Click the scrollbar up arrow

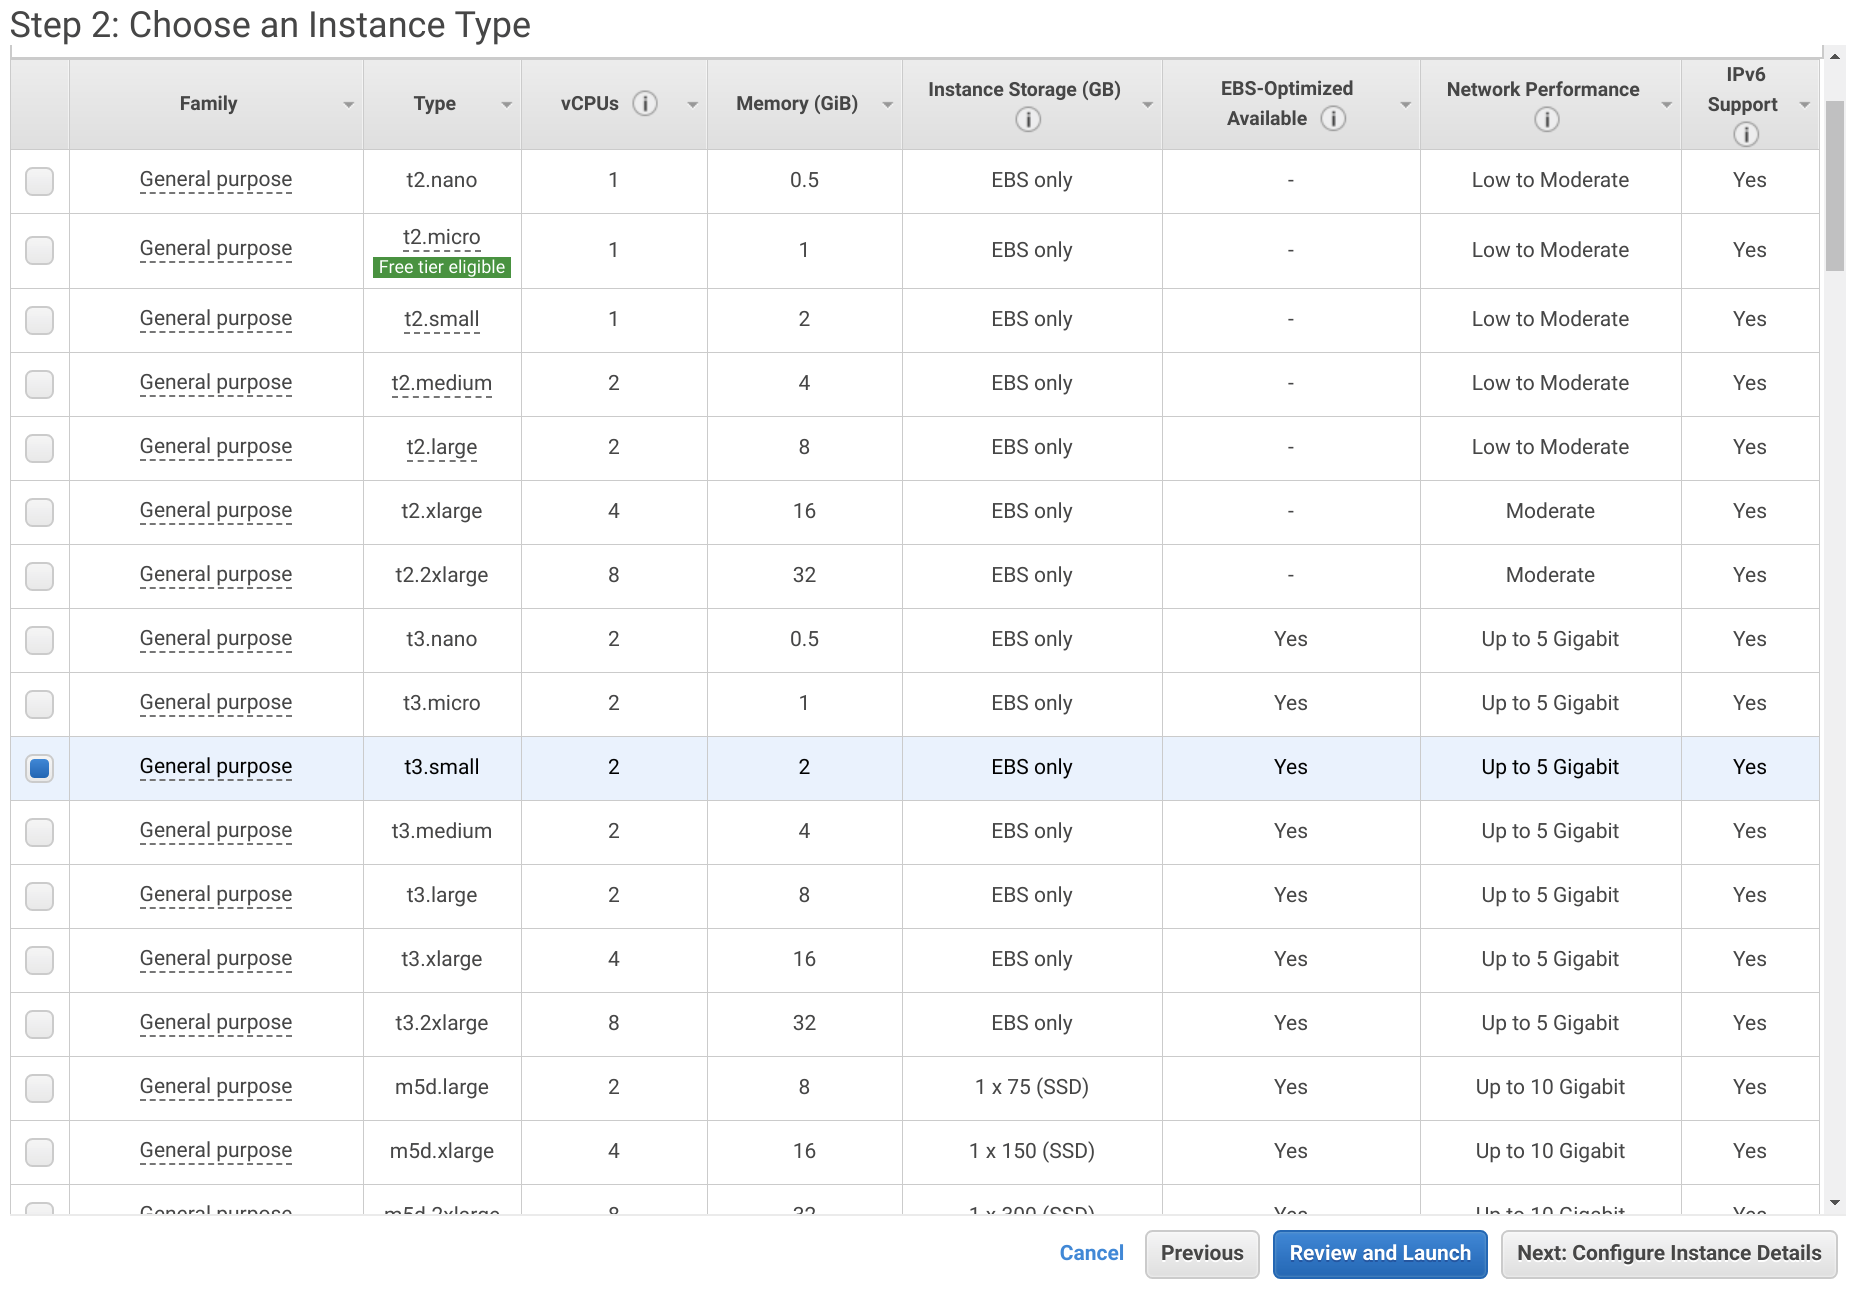click(x=1834, y=56)
